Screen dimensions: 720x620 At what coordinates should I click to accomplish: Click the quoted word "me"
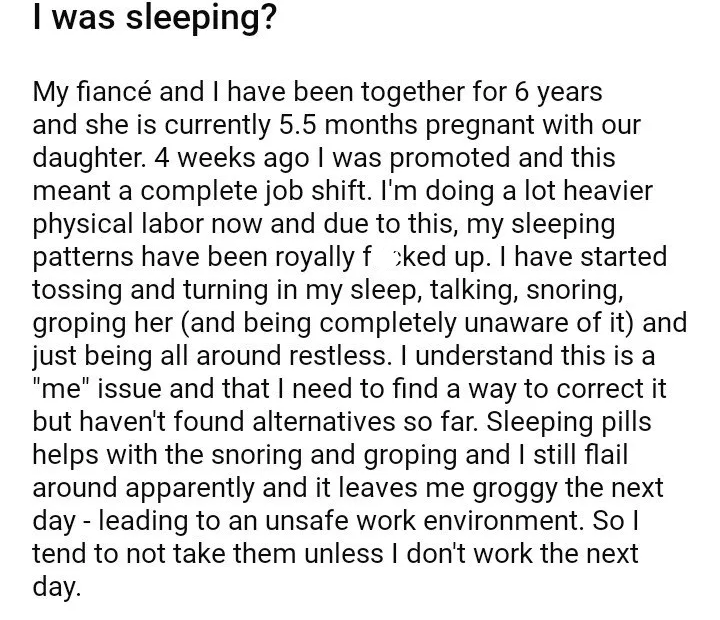coord(59,389)
